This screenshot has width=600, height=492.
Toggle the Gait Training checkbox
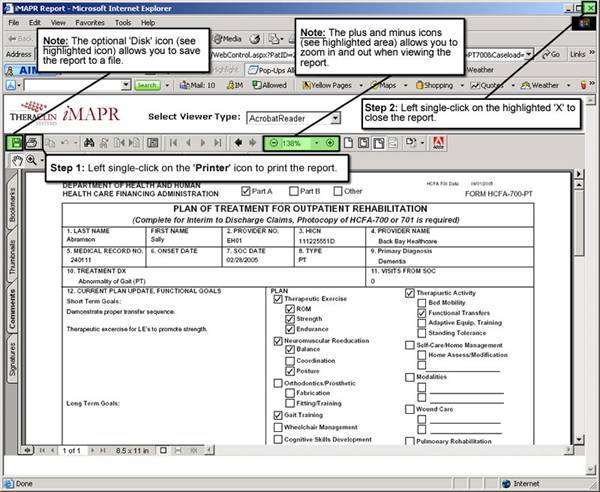tap(278, 415)
